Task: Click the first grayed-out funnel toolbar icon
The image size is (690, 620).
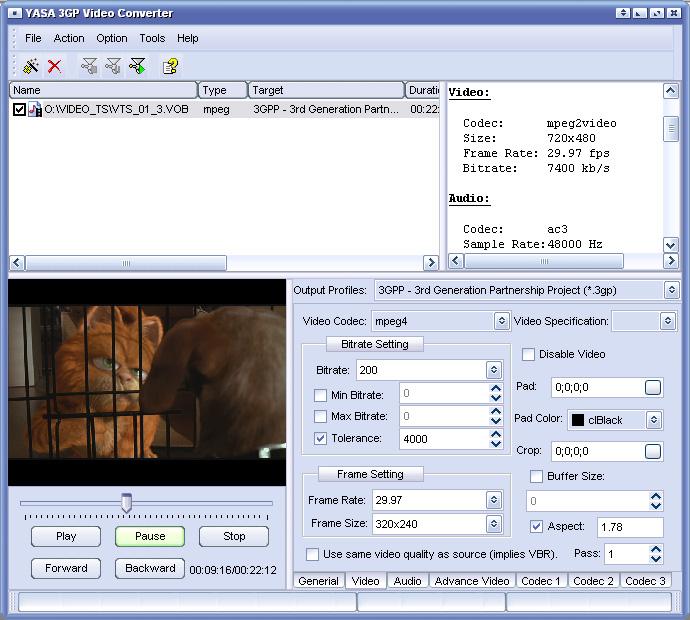Action: [89, 66]
